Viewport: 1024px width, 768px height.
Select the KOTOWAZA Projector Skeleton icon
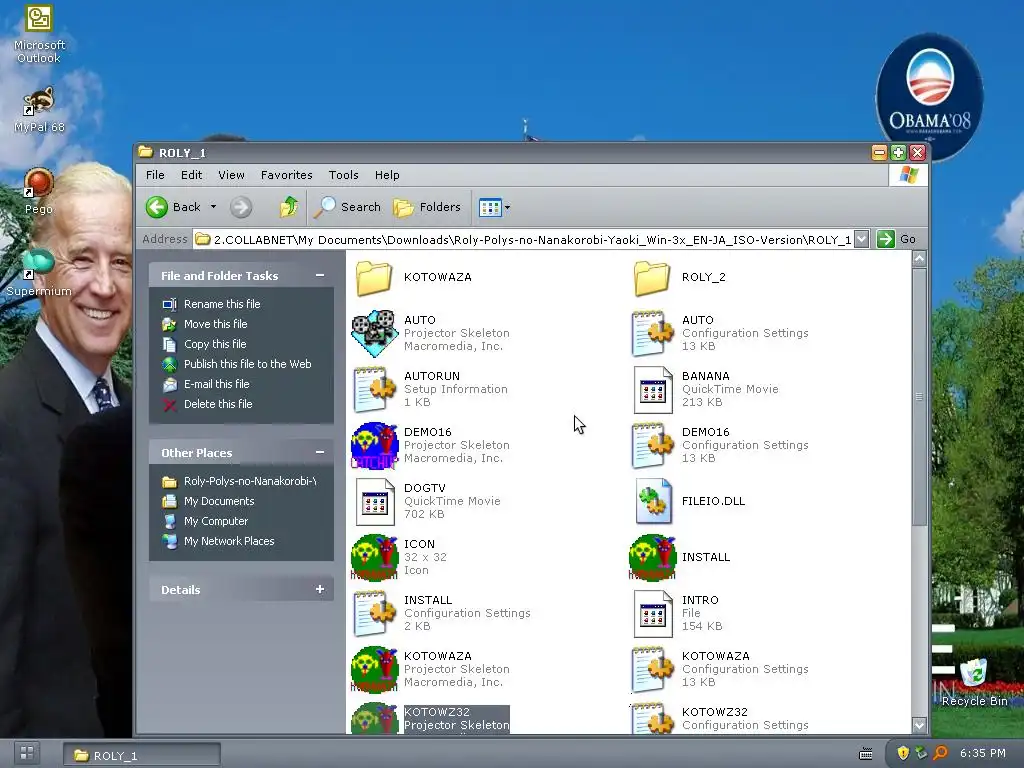point(374,669)
